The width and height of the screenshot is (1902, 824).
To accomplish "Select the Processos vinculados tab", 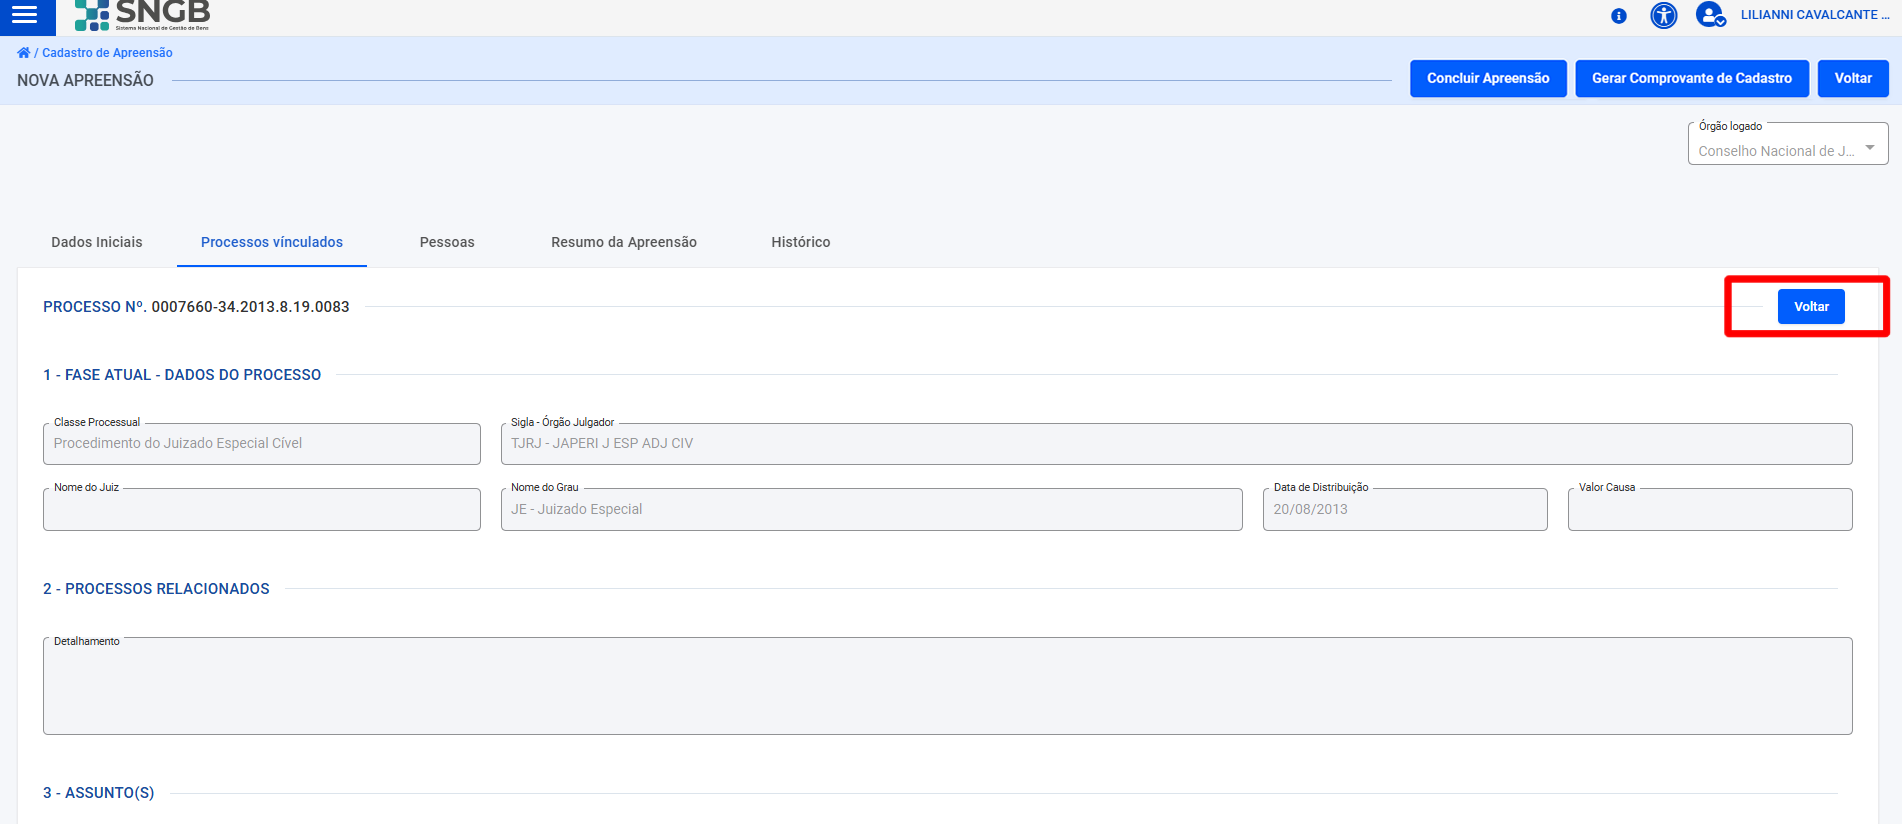I will click(x=272, y=242).
